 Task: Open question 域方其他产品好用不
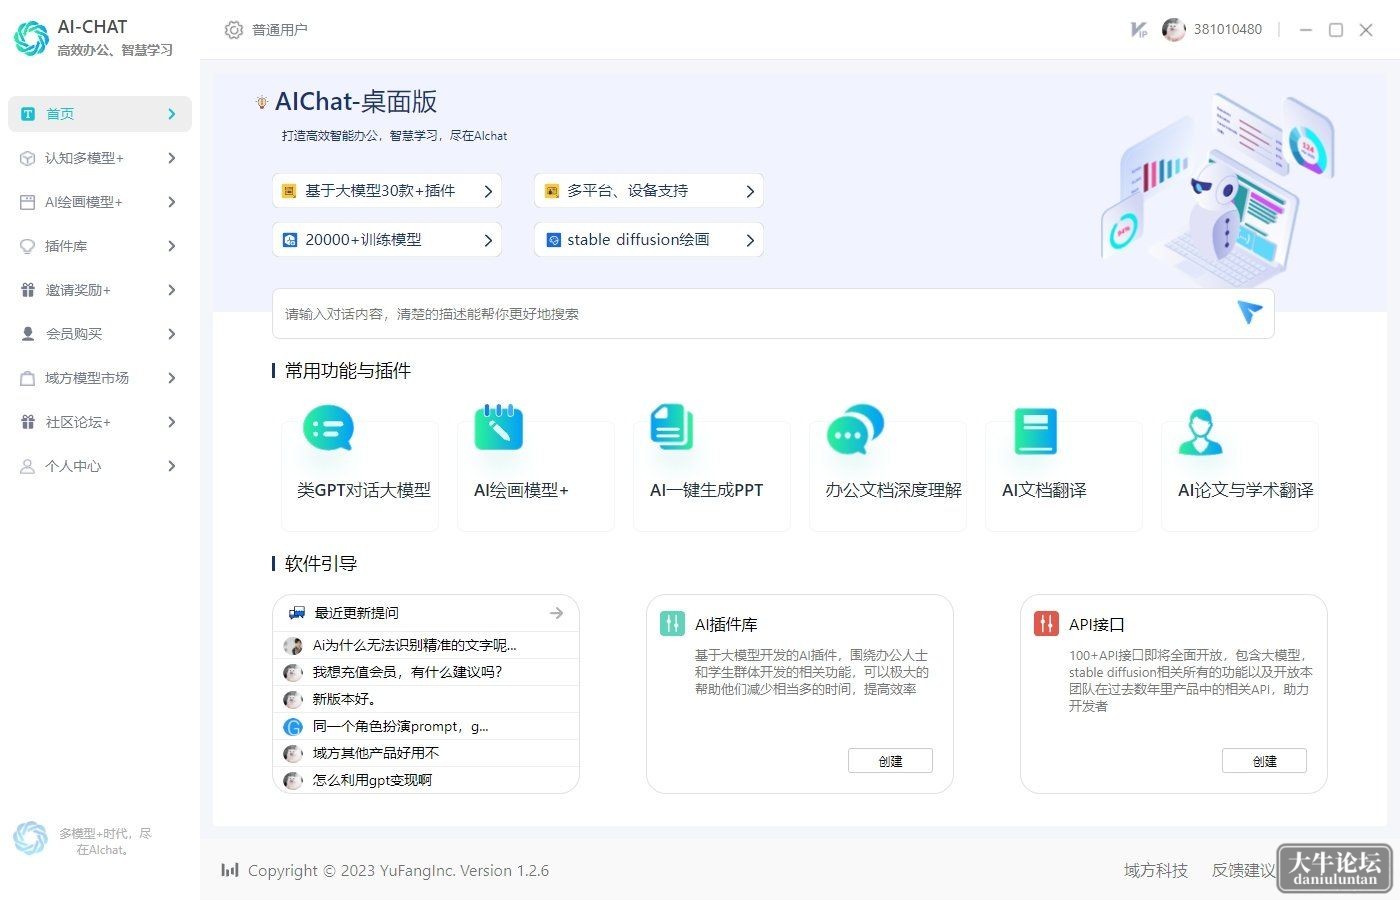click(426, 753)
